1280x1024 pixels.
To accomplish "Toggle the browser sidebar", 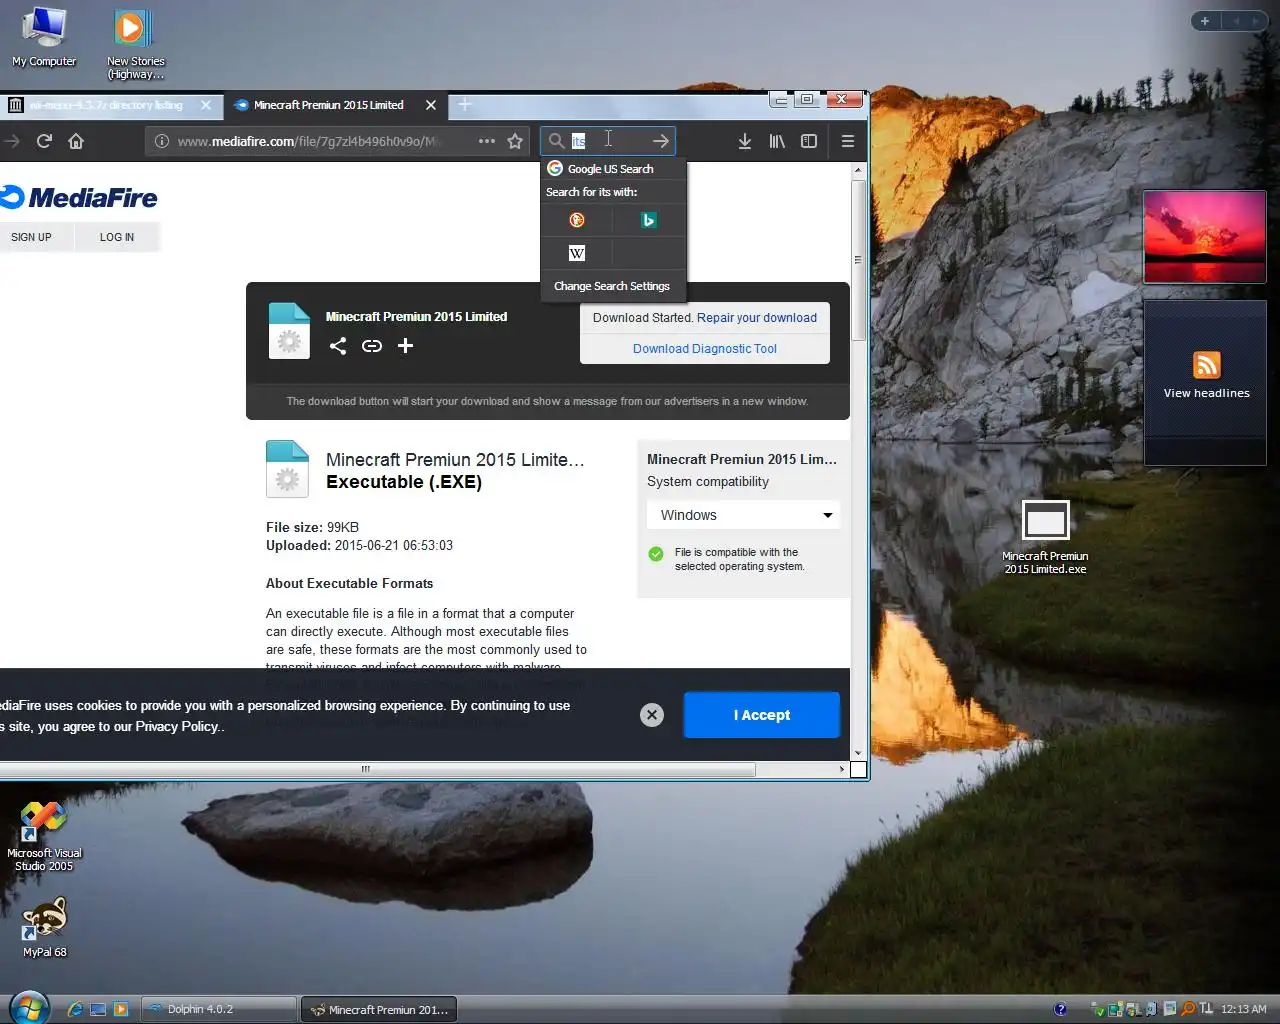I will pyautogui.click(x=809, y=141).
